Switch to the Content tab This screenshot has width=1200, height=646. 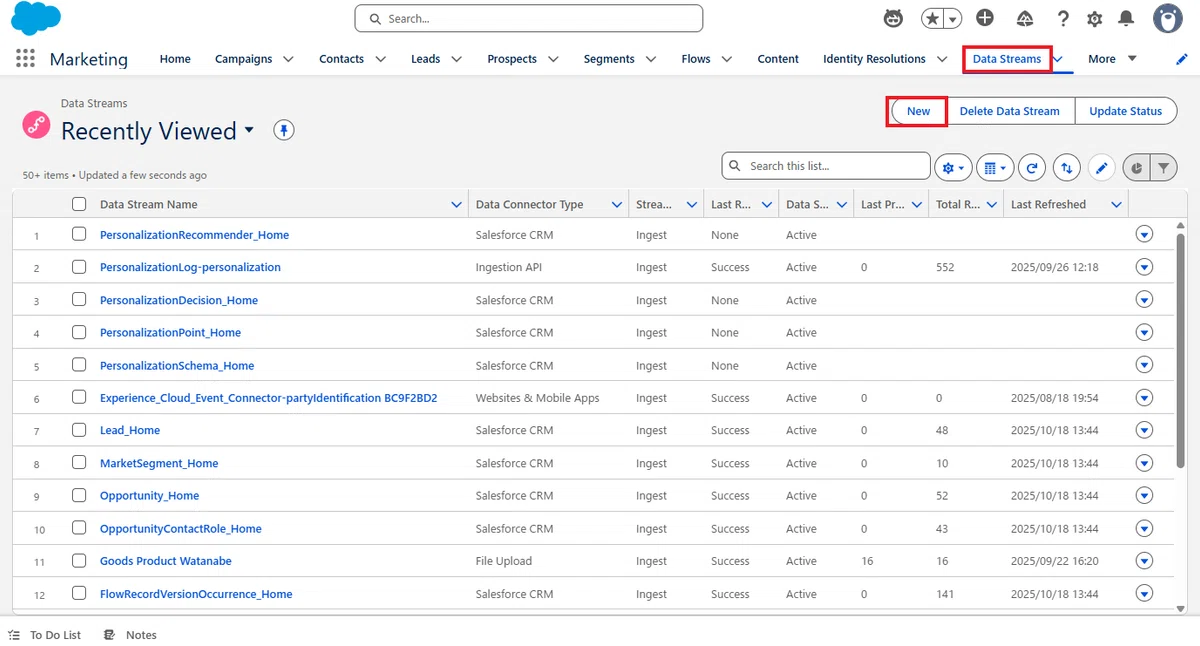[778, 59]
